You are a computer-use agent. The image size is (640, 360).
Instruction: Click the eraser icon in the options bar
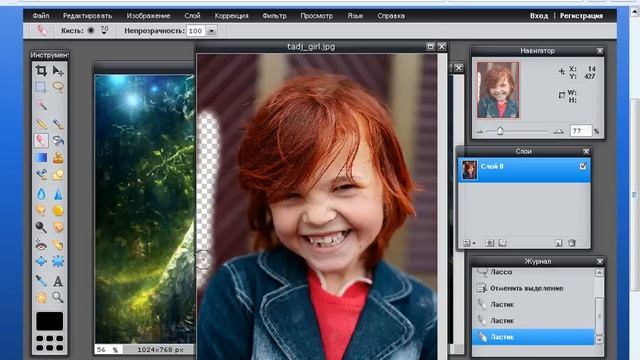42,31
